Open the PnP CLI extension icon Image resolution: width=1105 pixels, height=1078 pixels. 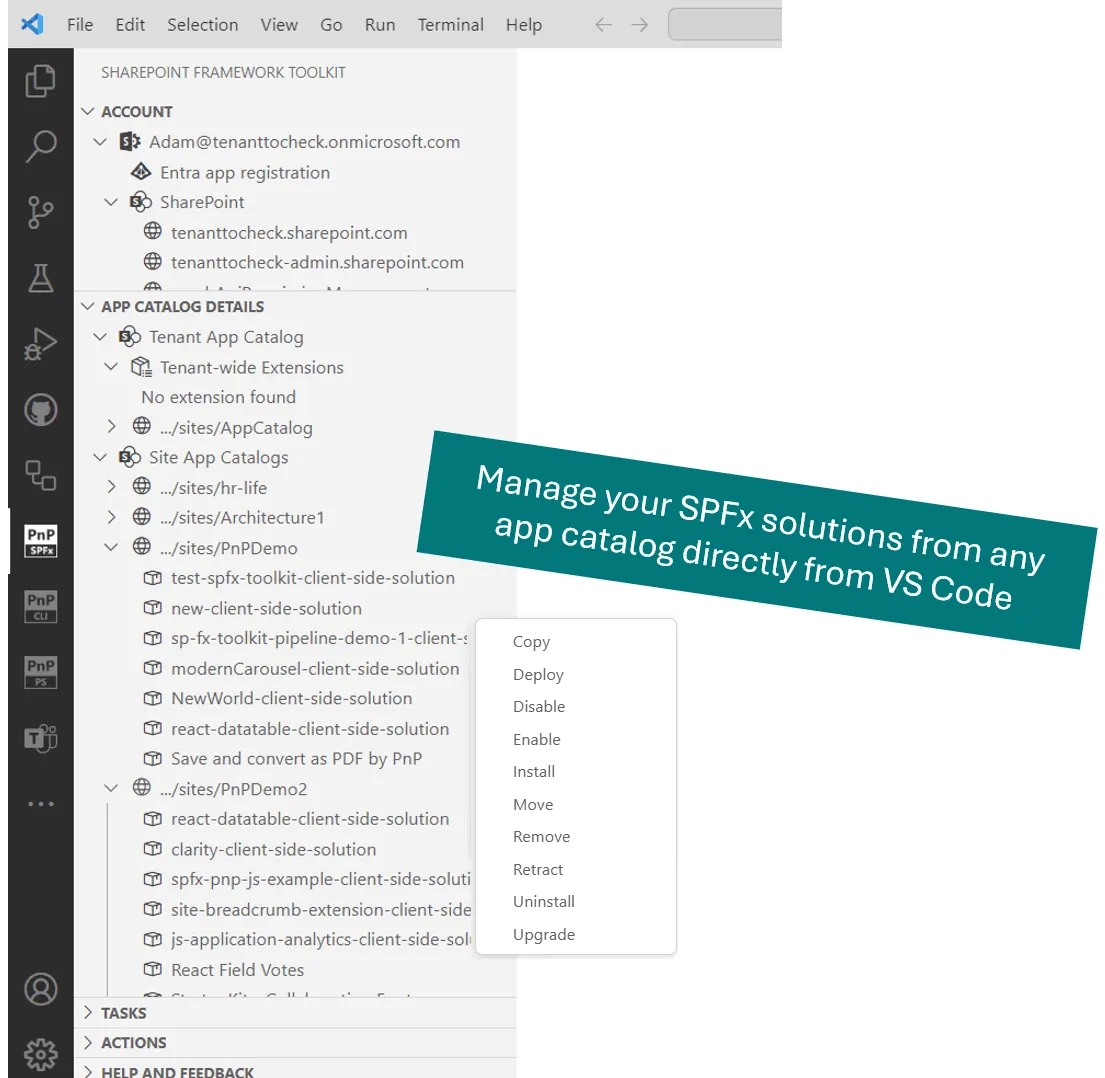click(41, 607)
